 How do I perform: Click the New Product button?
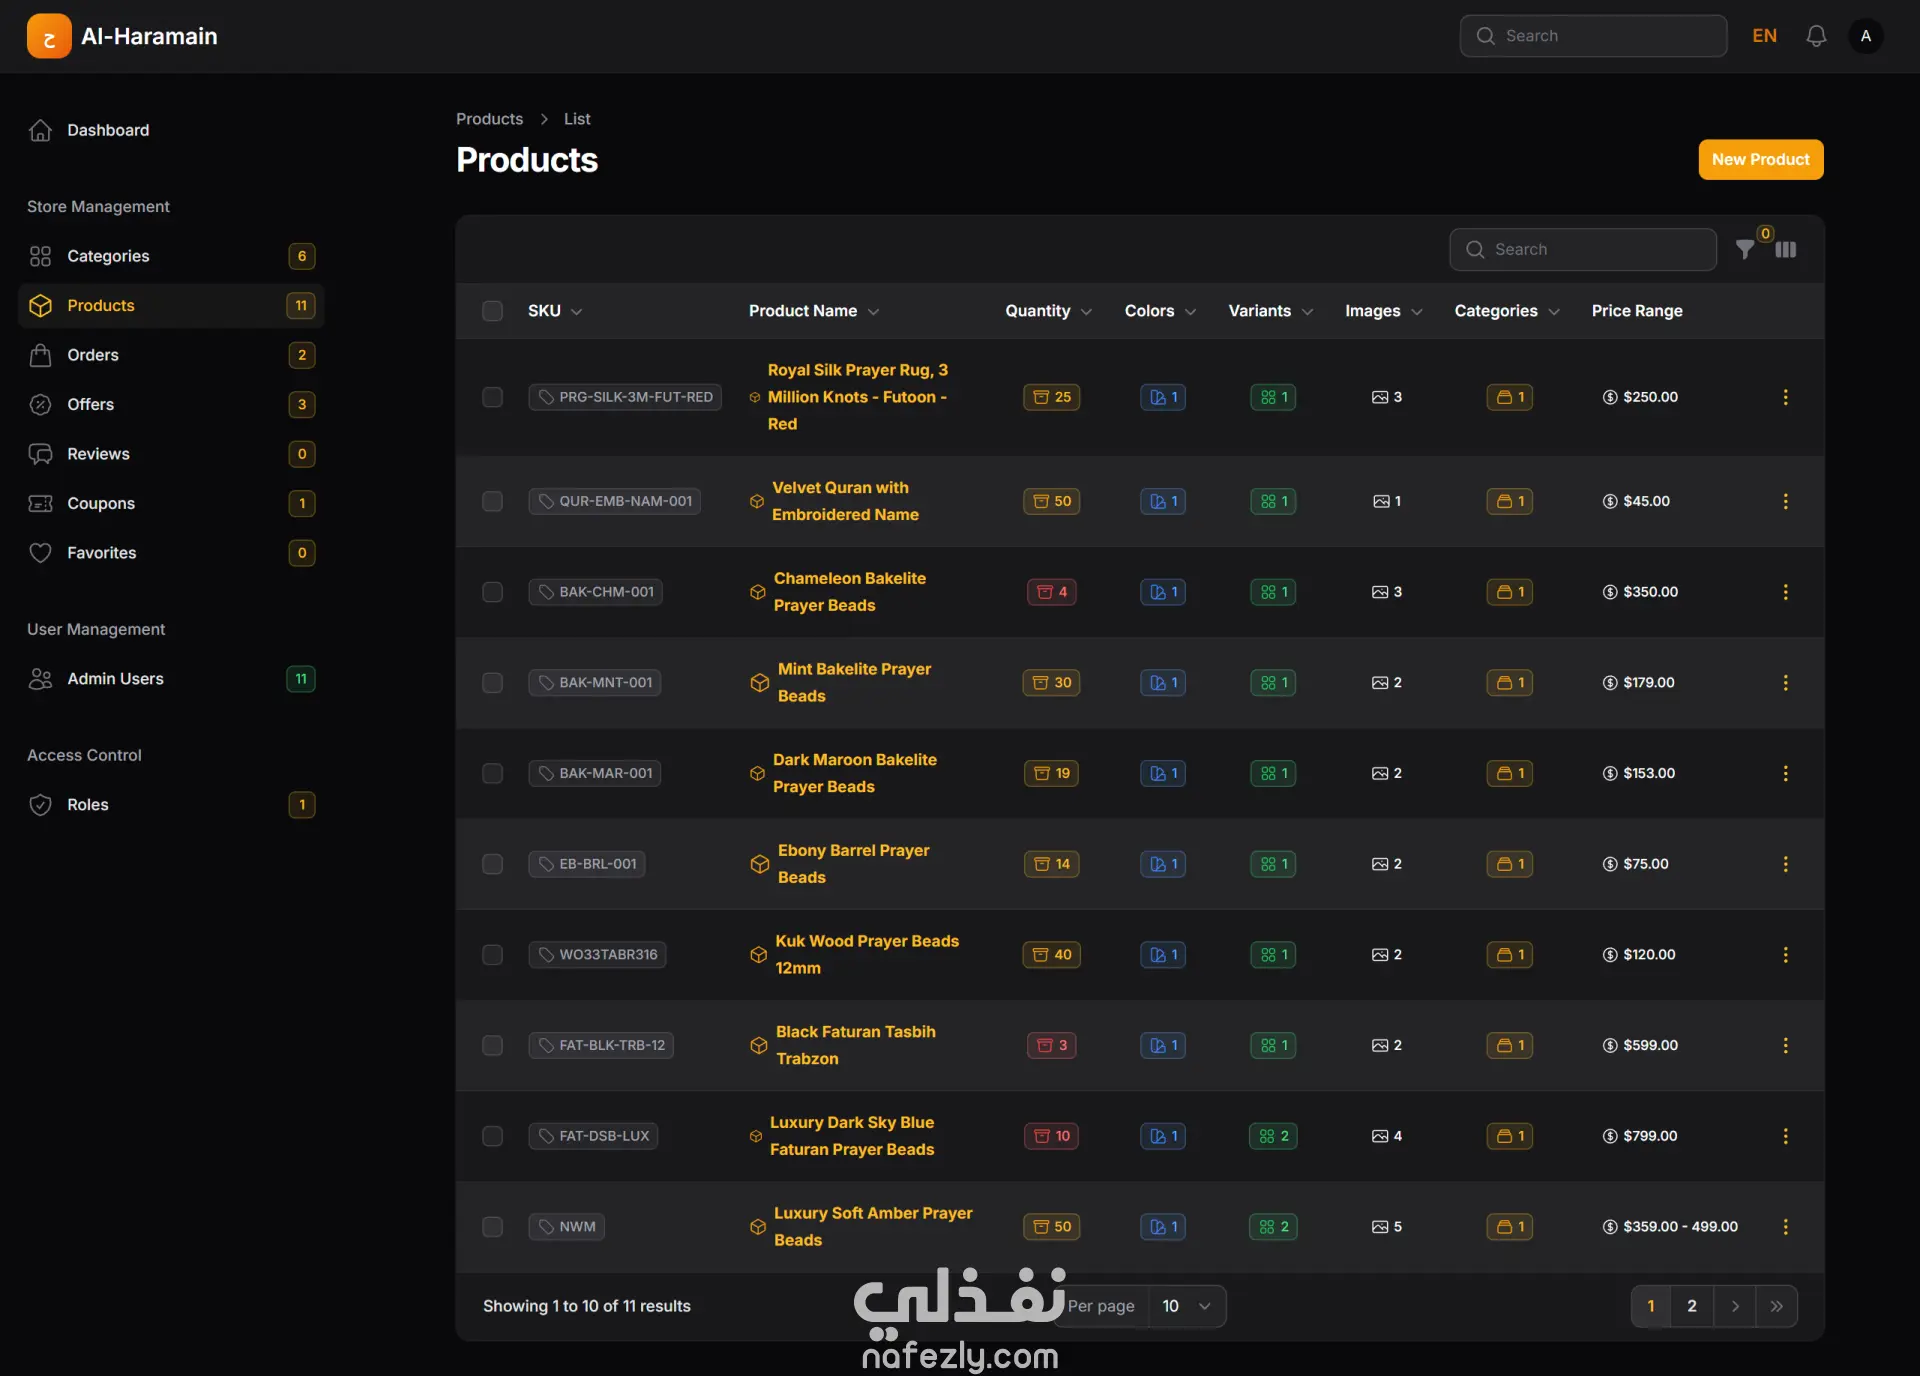tap(1760, 160)
